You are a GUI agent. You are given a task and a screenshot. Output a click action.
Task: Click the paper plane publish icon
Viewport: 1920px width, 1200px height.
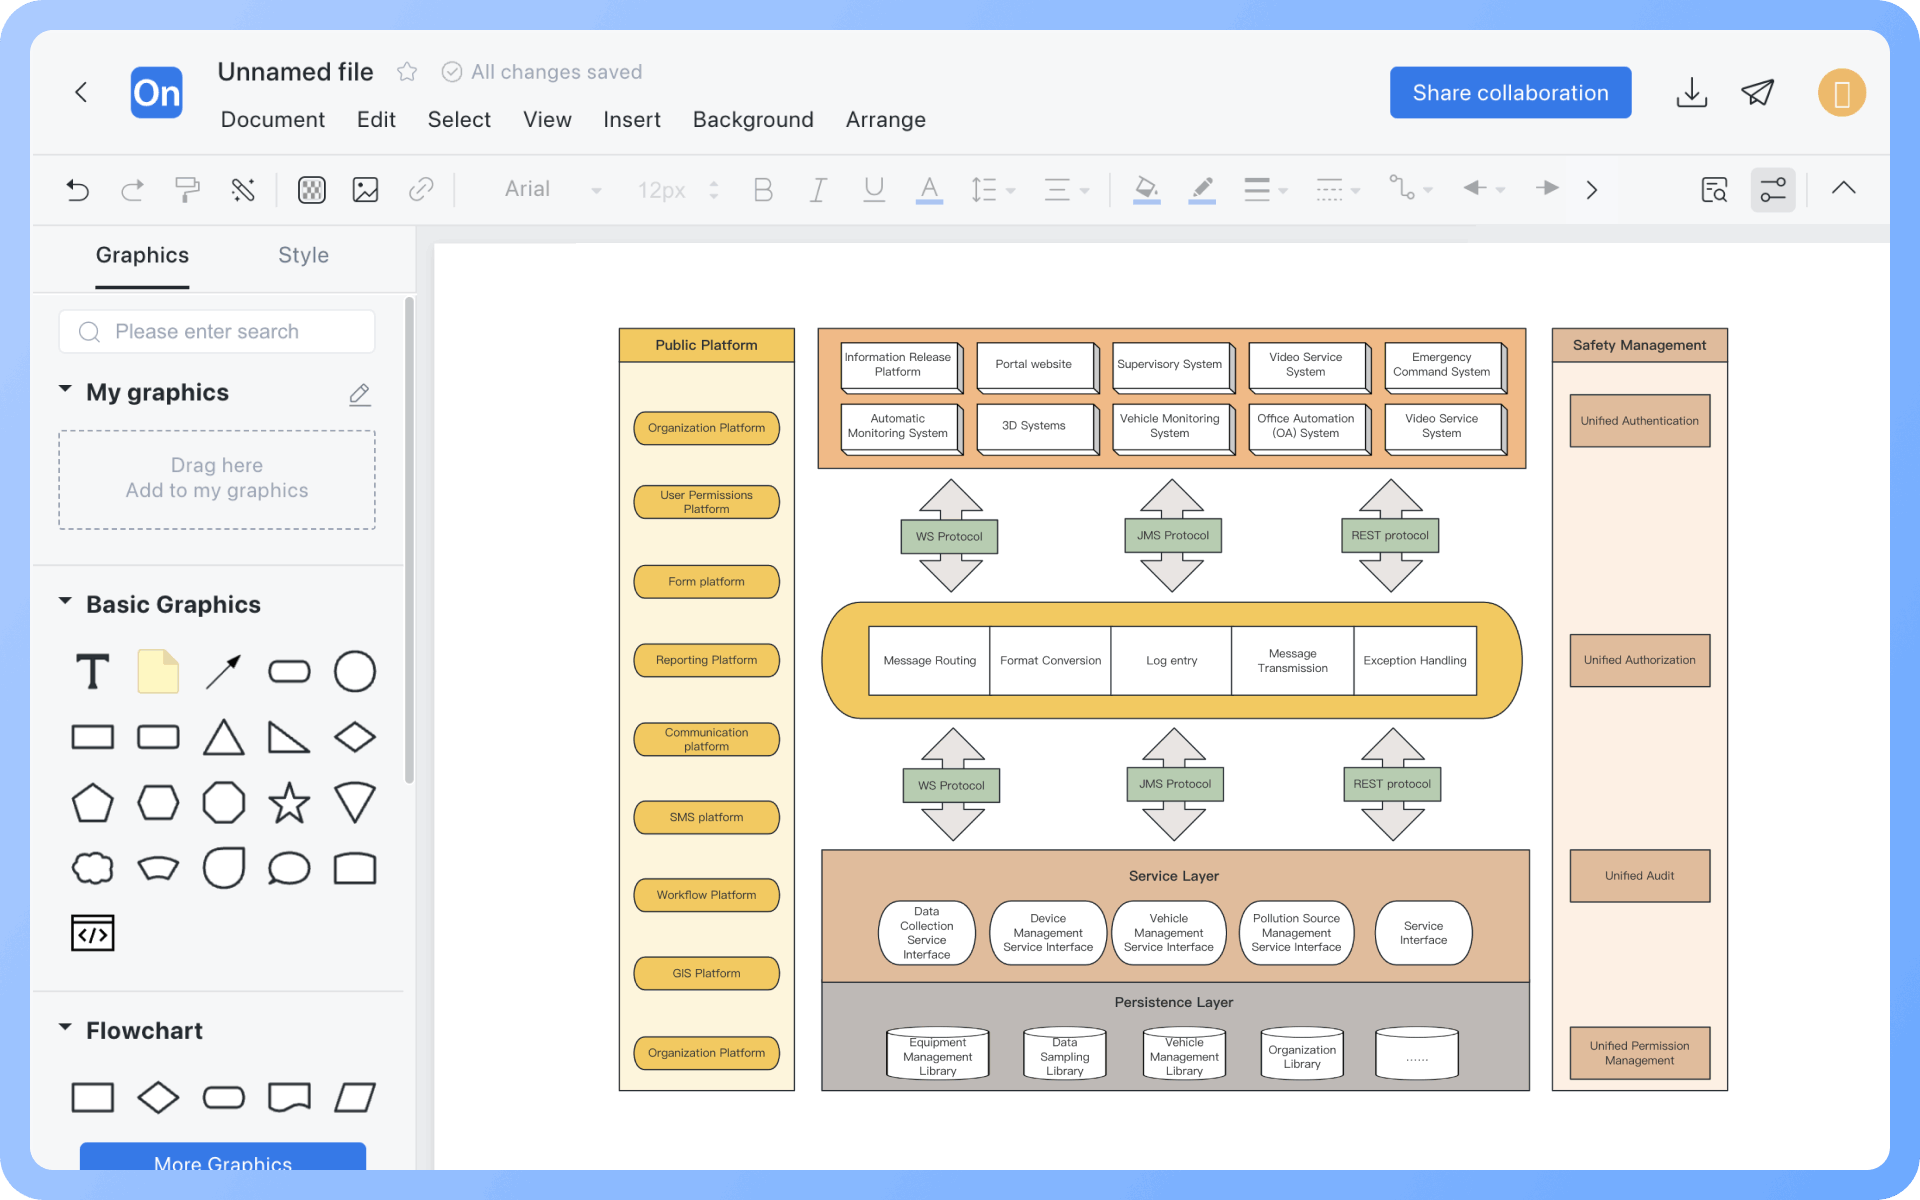pyautogui.click(x=1757, y=93)
